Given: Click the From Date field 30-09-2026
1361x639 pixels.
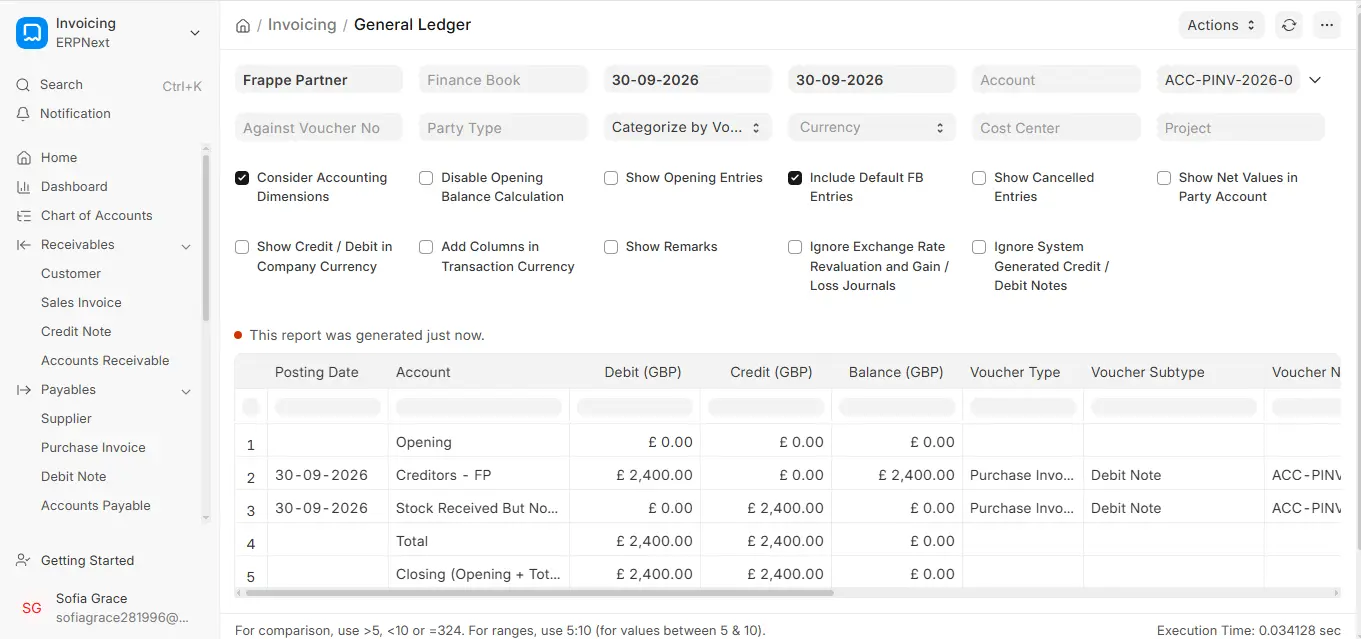Looking at the screenshot, I should tap(687, 80).
